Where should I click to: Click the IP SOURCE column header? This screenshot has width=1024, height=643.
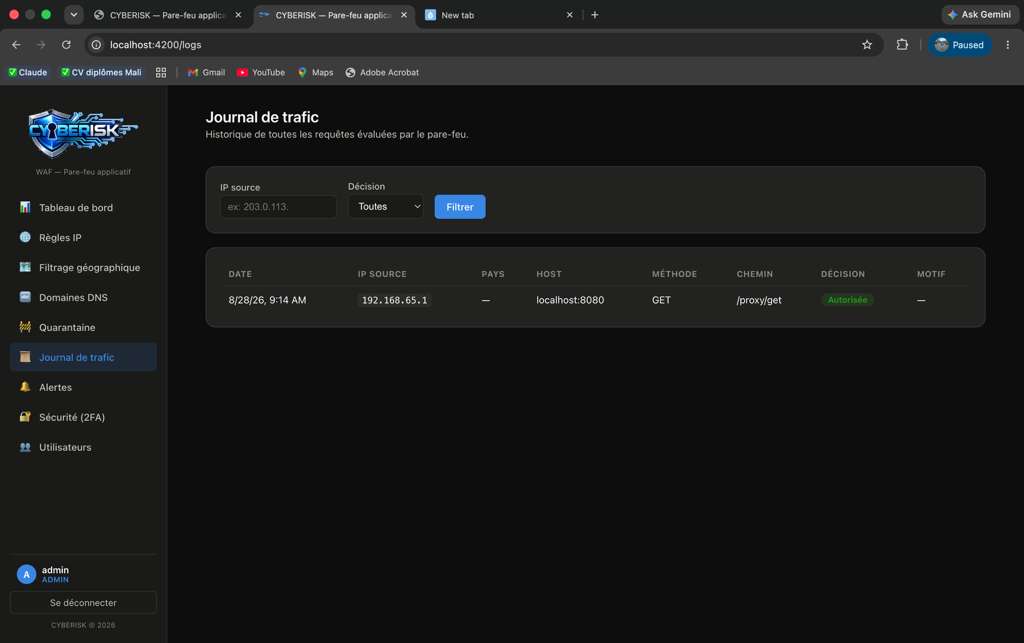382,274
